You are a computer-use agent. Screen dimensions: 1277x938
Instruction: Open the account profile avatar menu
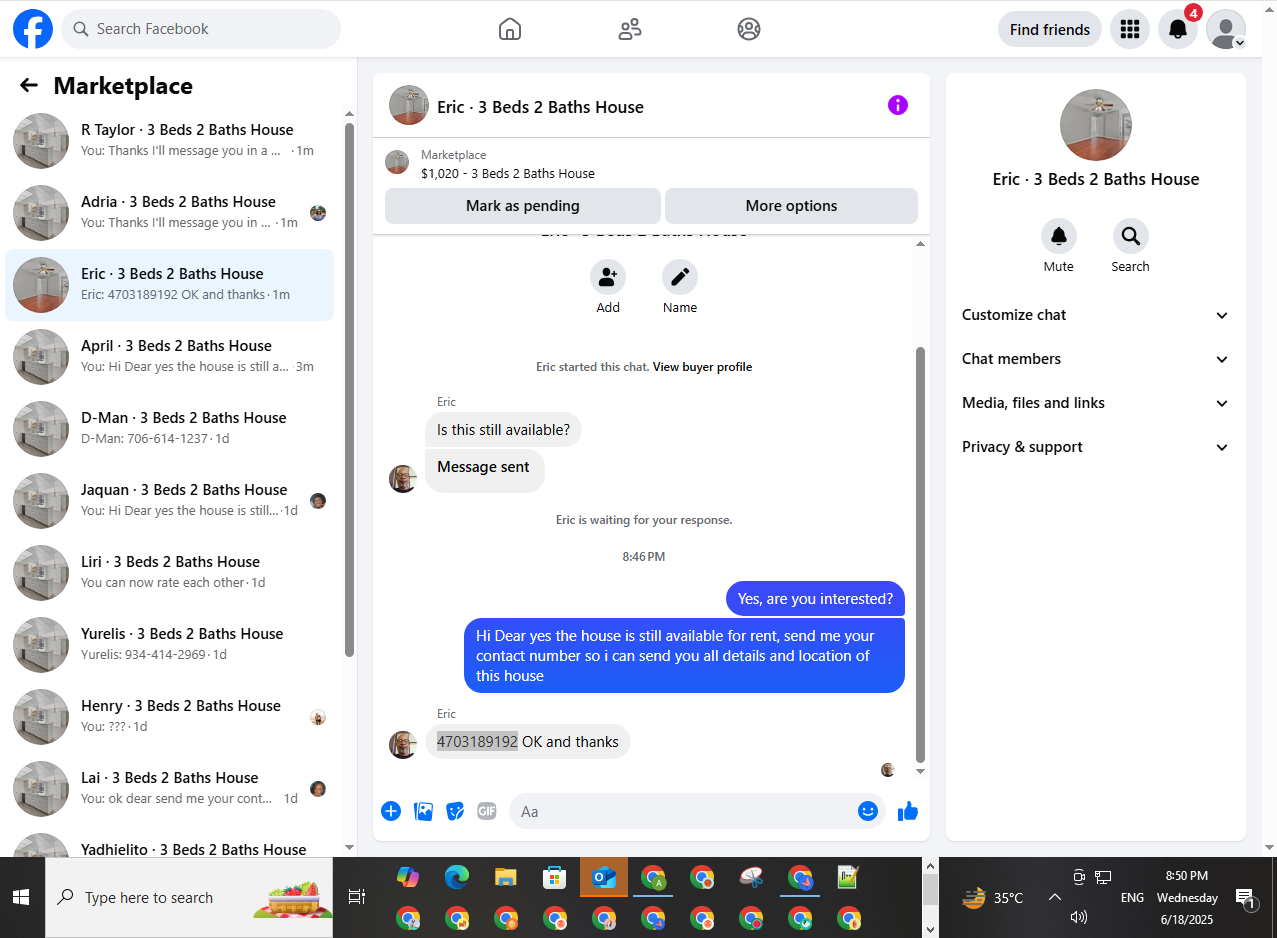(1226, 29)
